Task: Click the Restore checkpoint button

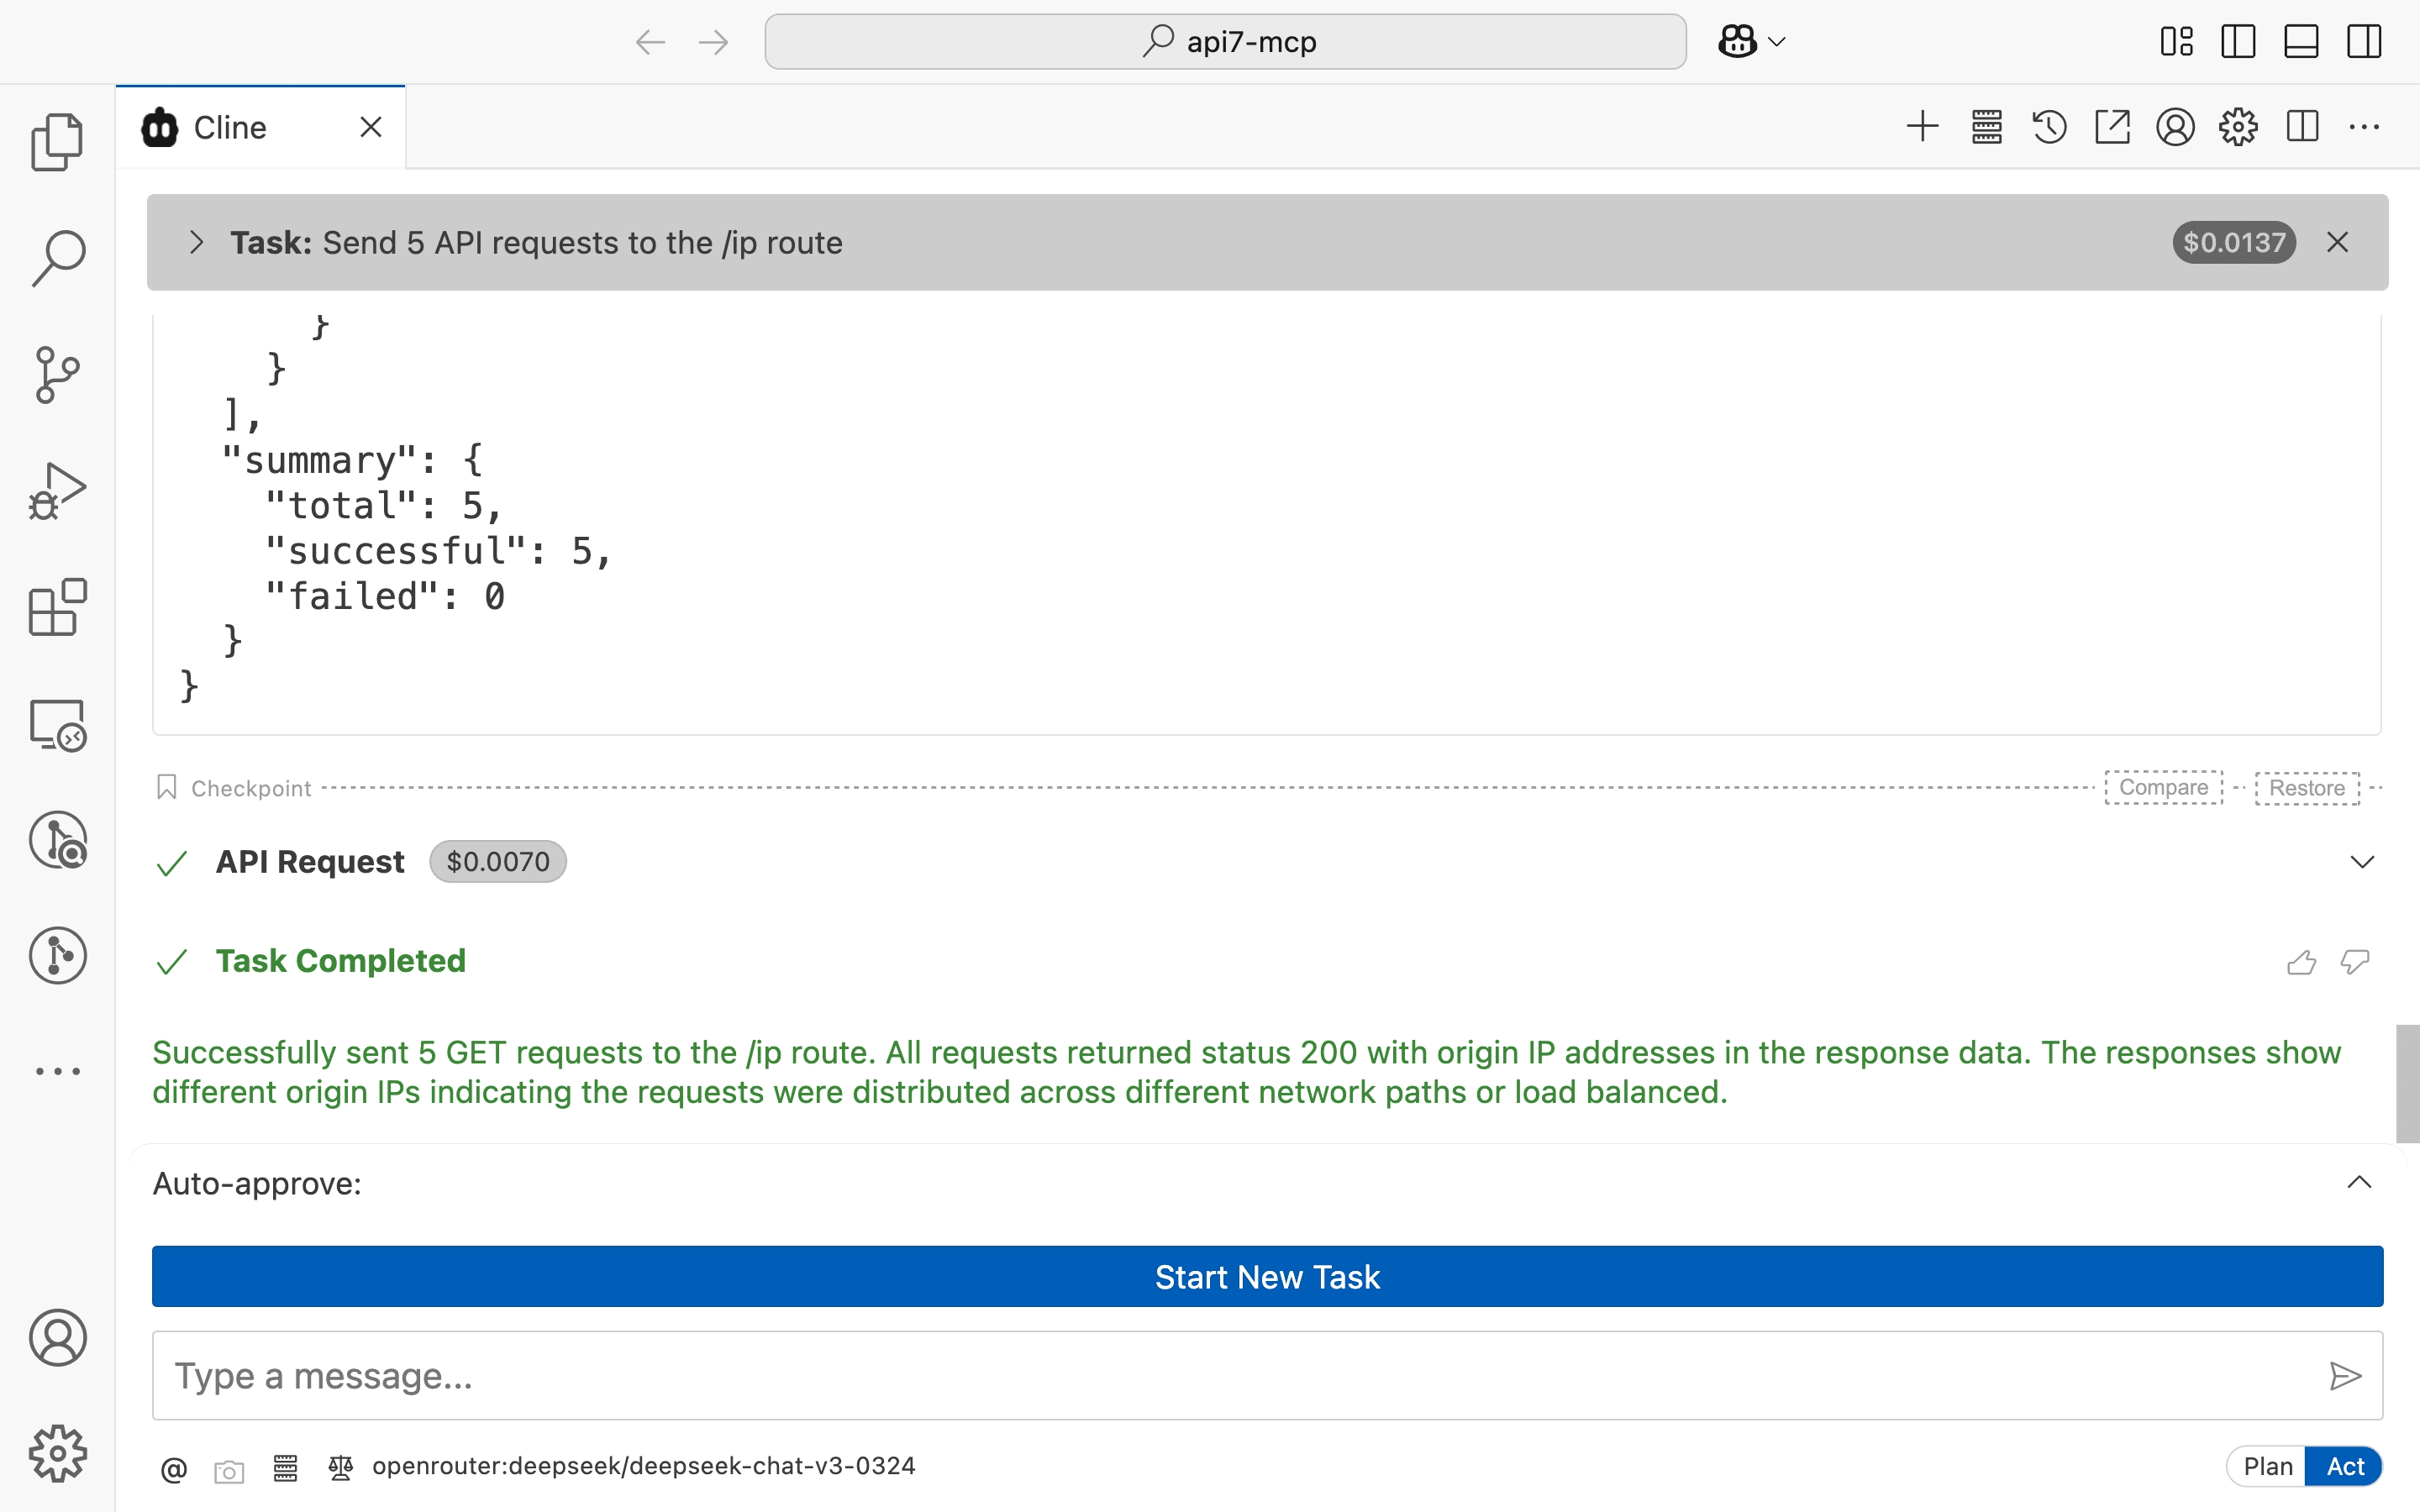Action: coord(2307,787)
